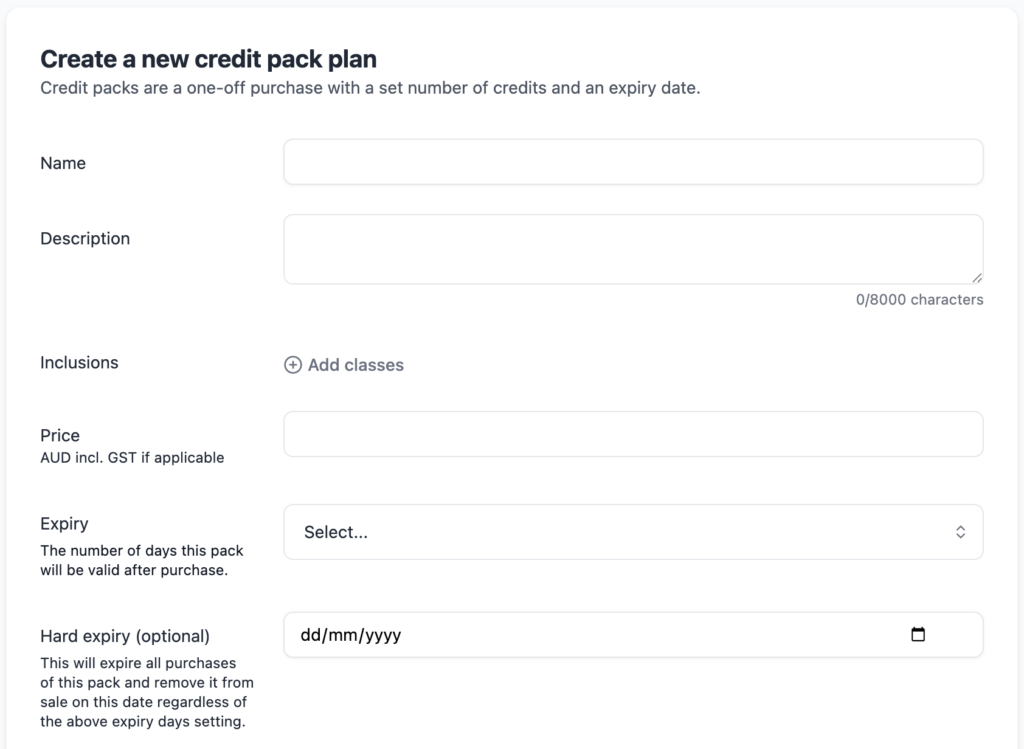Select the mm month segment of Hard expiry
Screen dimensions: 1024x749
(x=340, y=634)
